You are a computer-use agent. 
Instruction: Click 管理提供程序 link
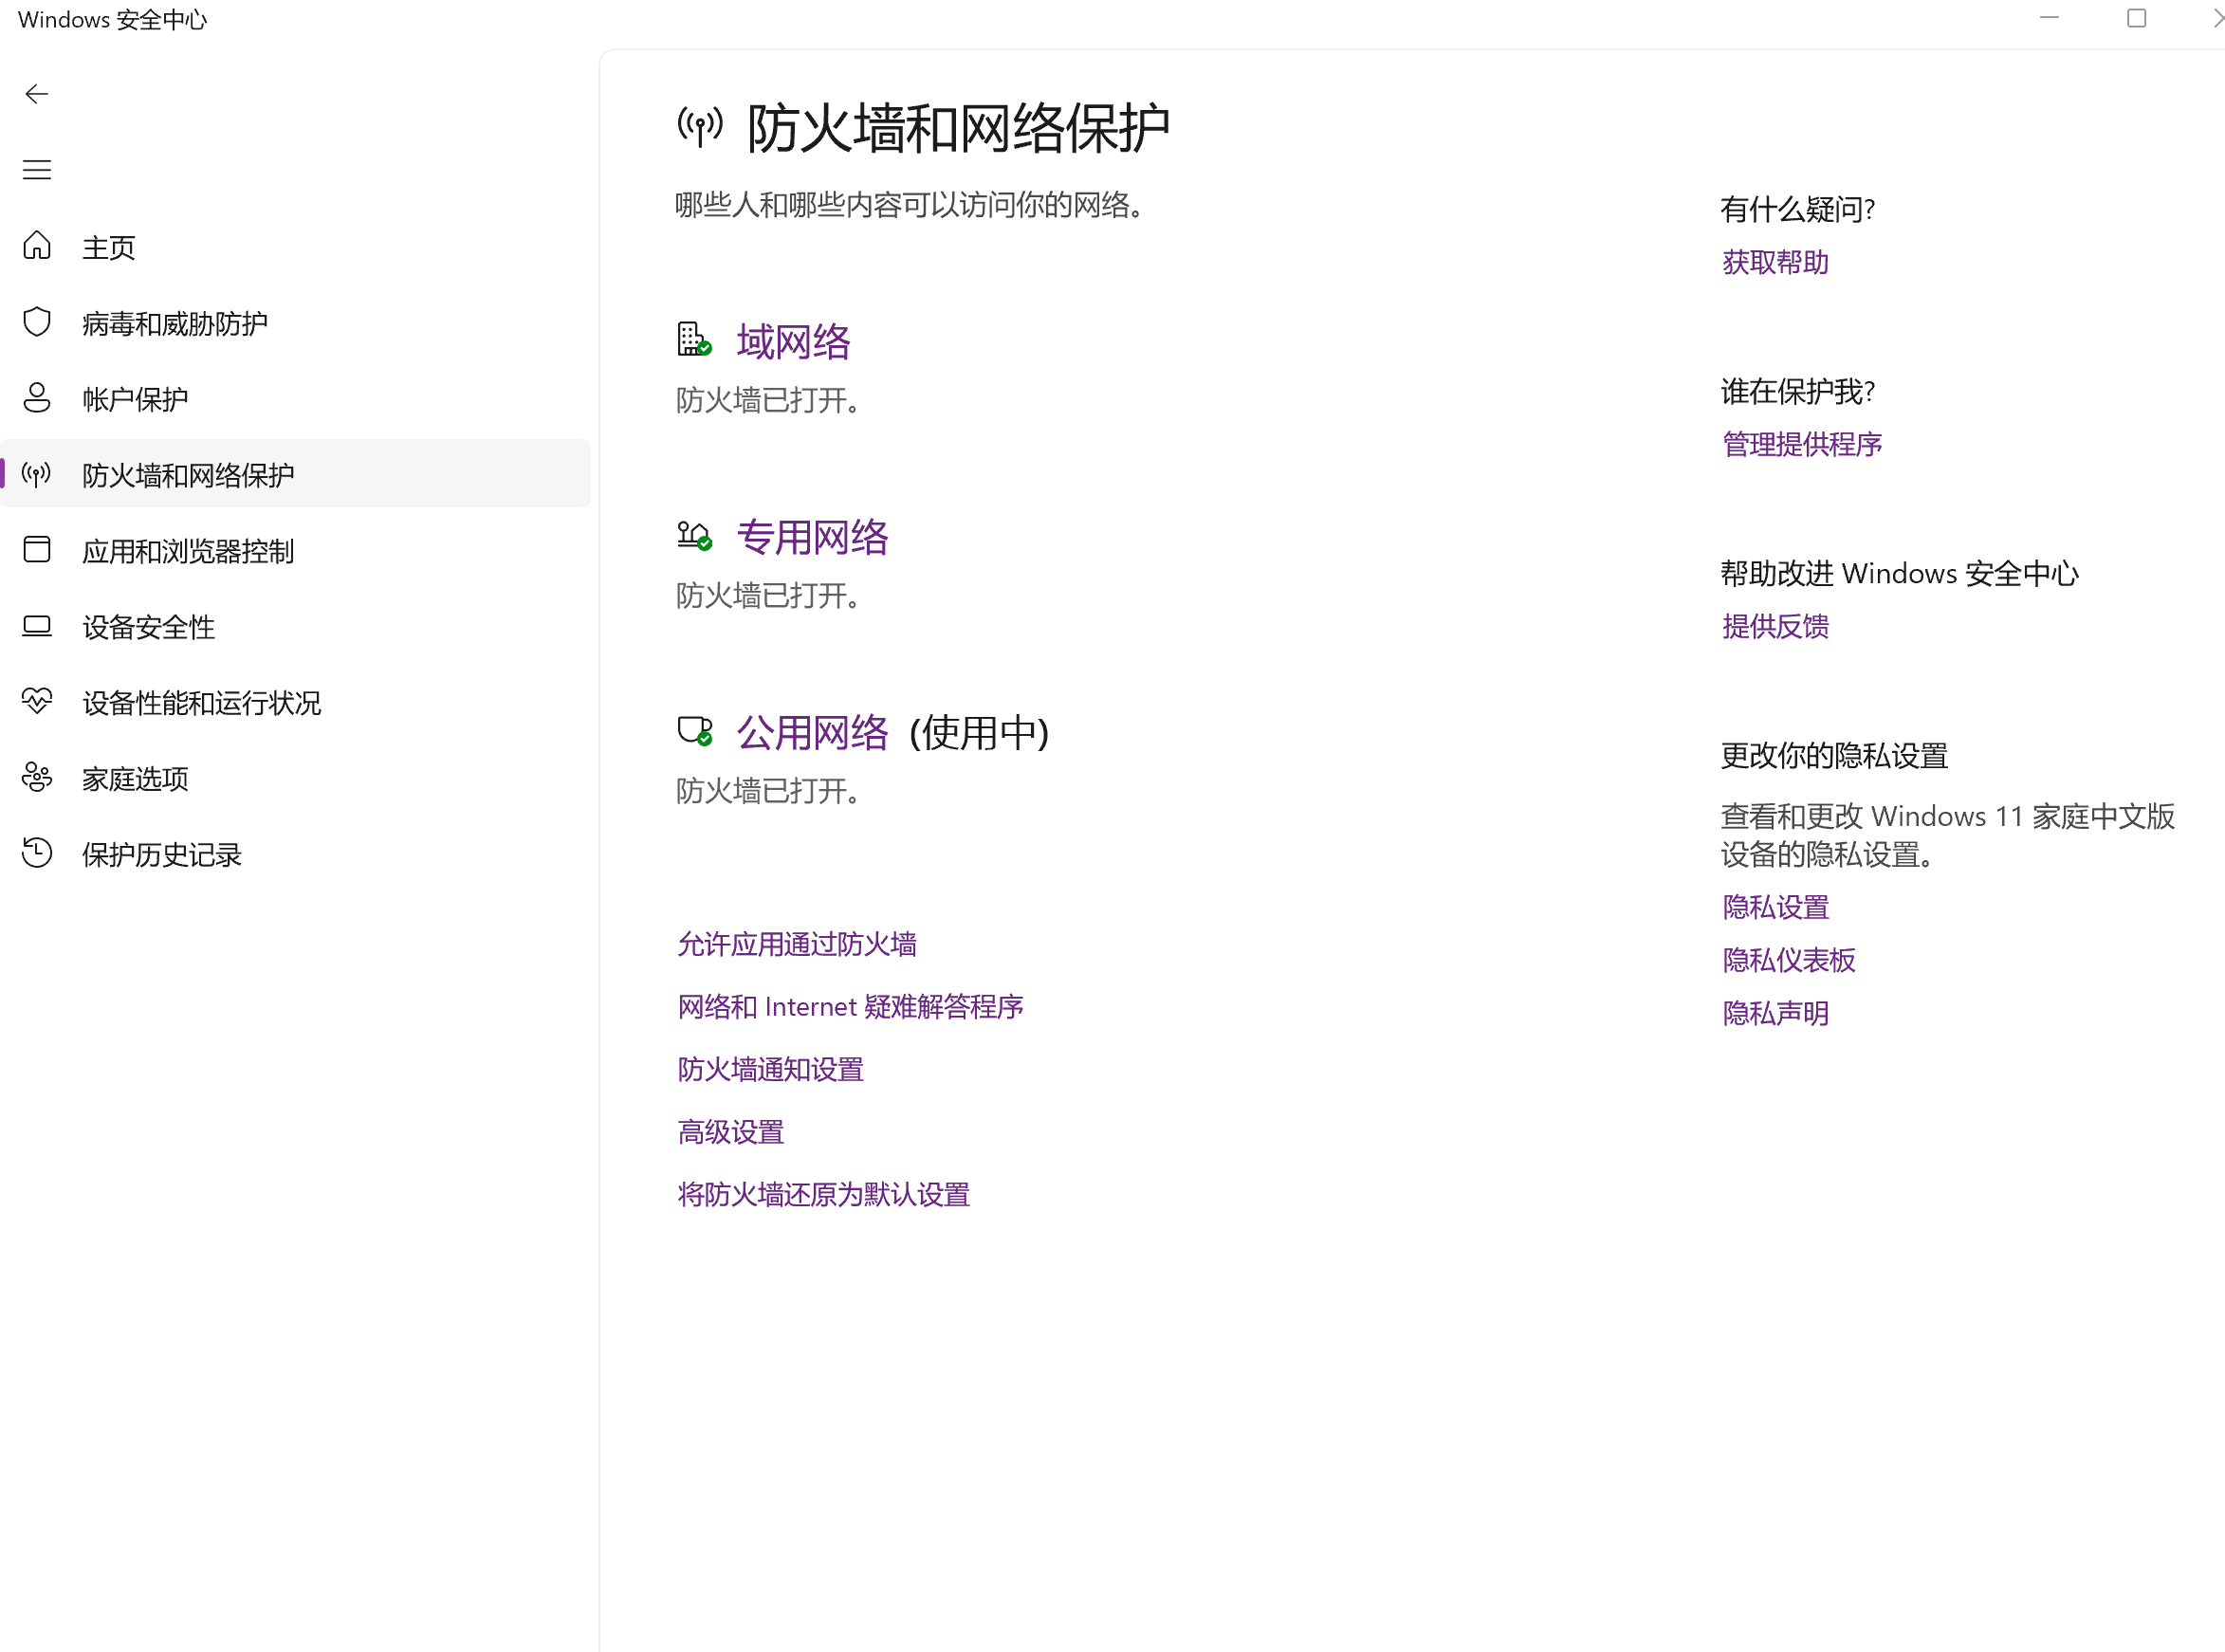coord(1802,444)
